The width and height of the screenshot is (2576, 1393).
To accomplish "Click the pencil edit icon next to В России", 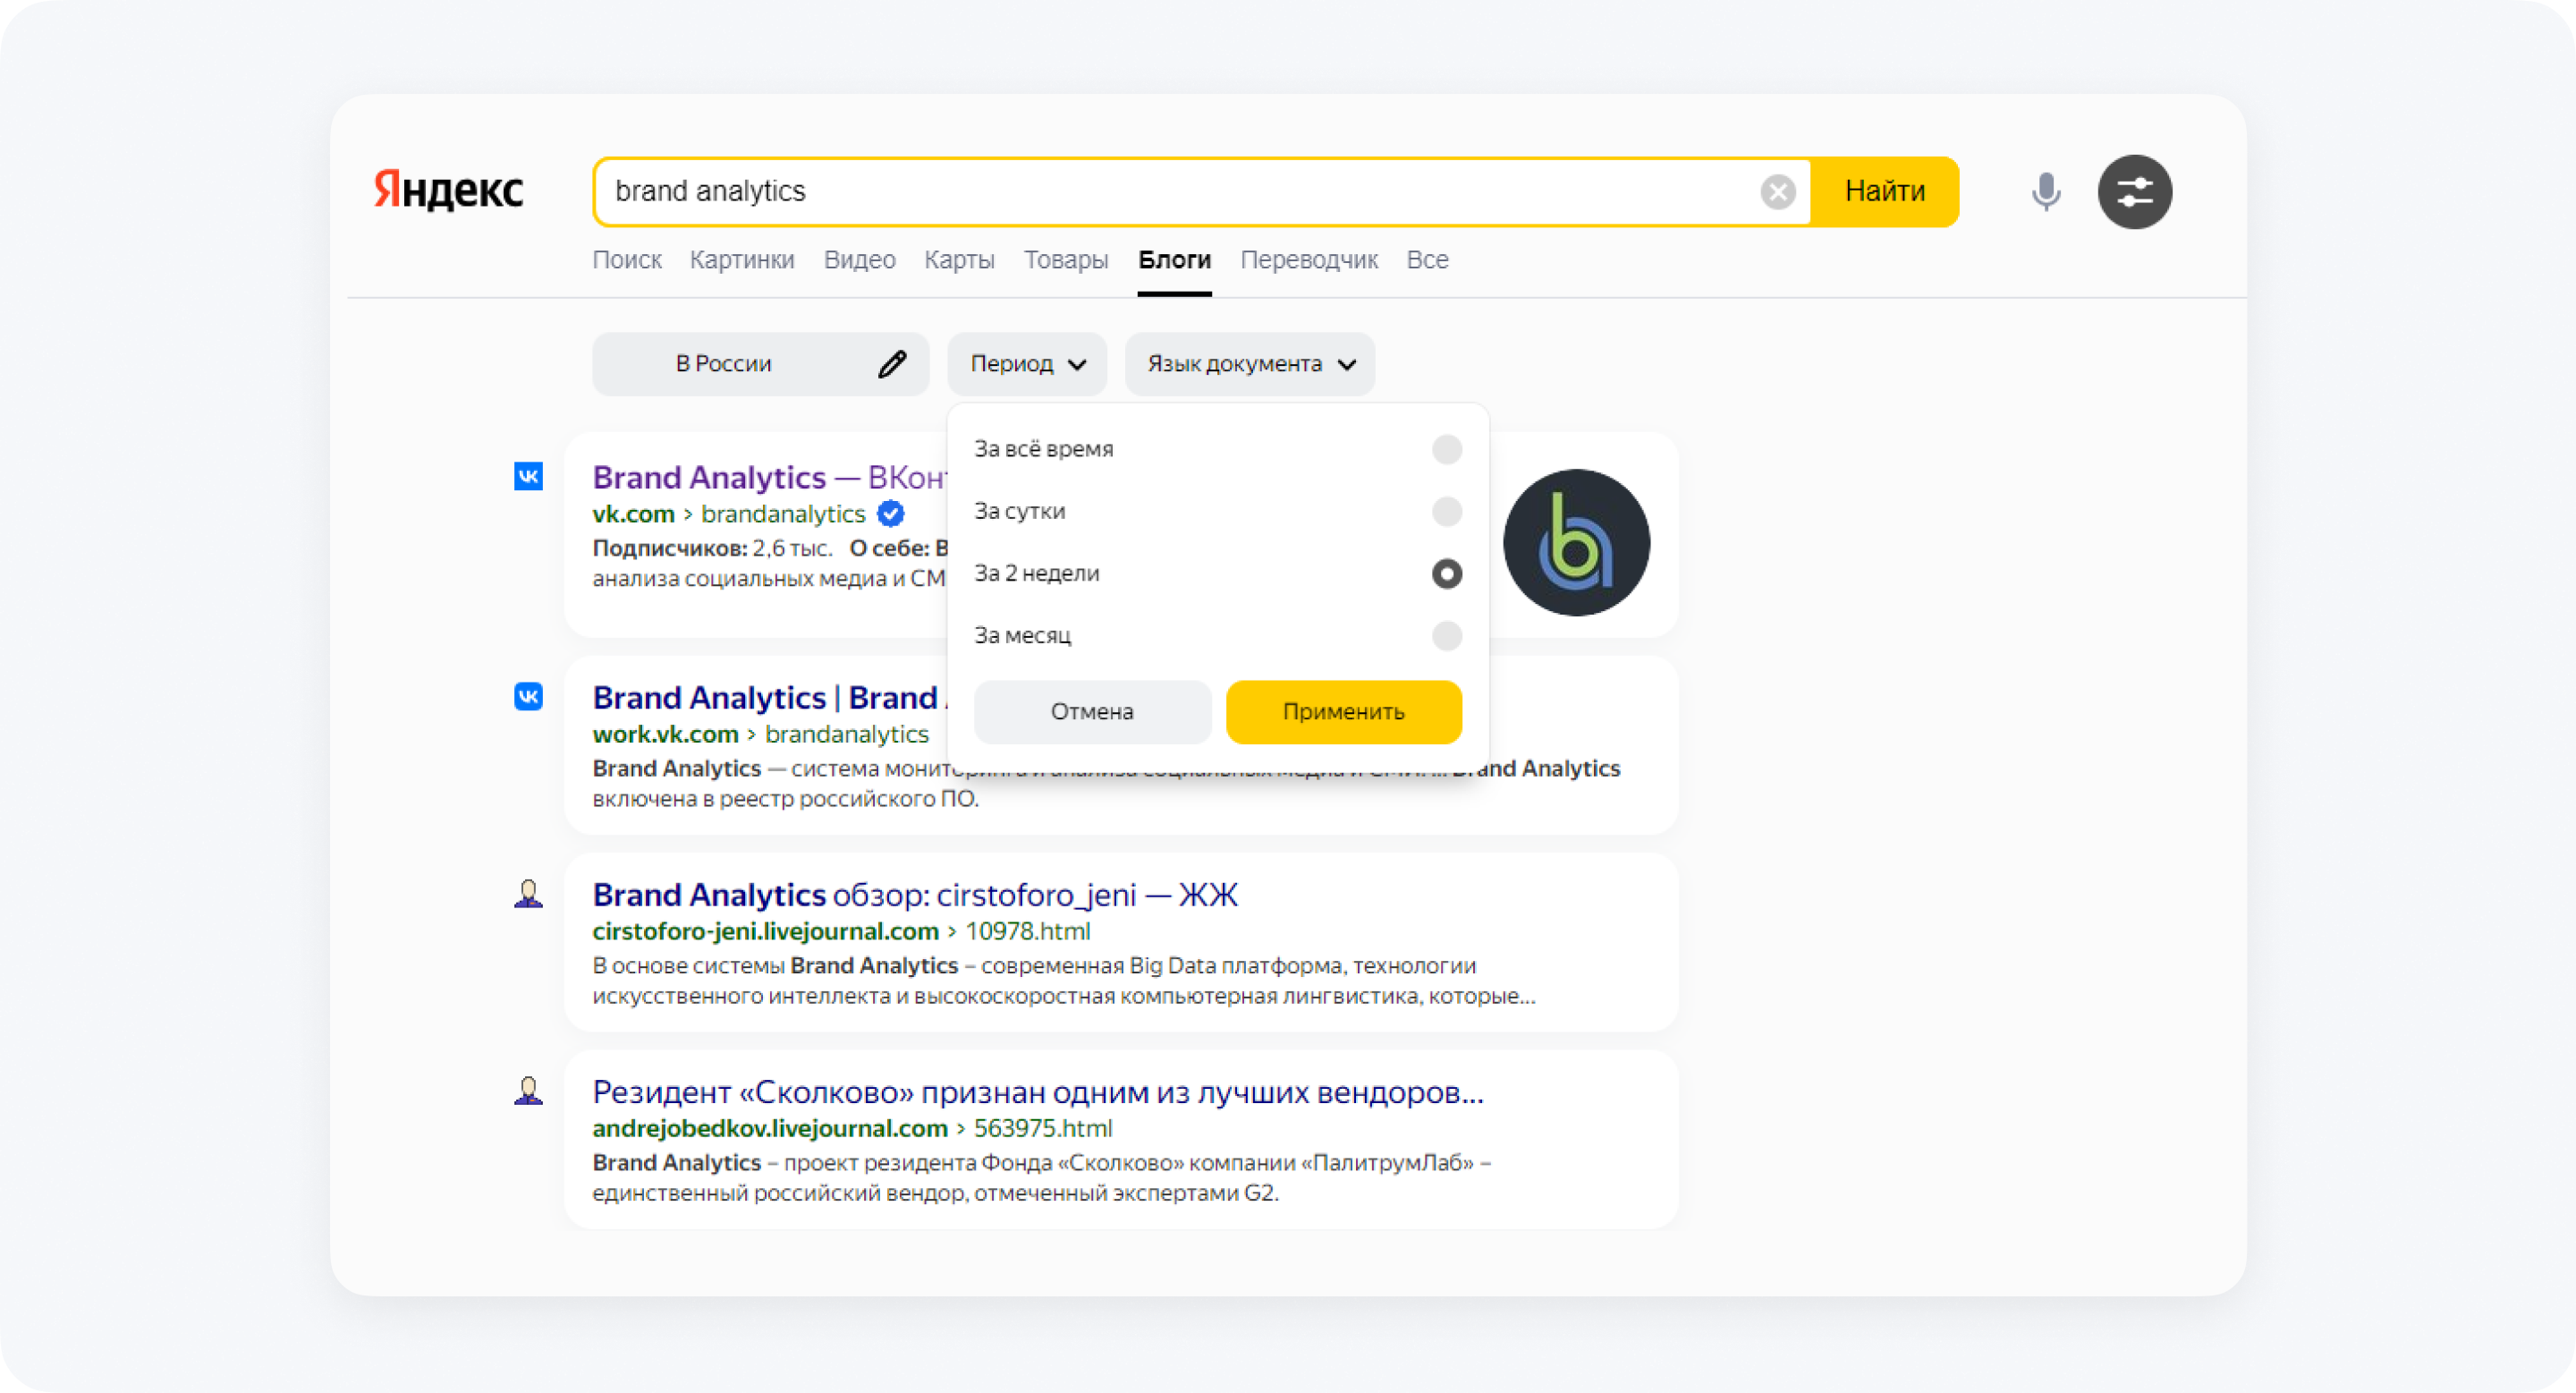I will [x=892, y=364].
